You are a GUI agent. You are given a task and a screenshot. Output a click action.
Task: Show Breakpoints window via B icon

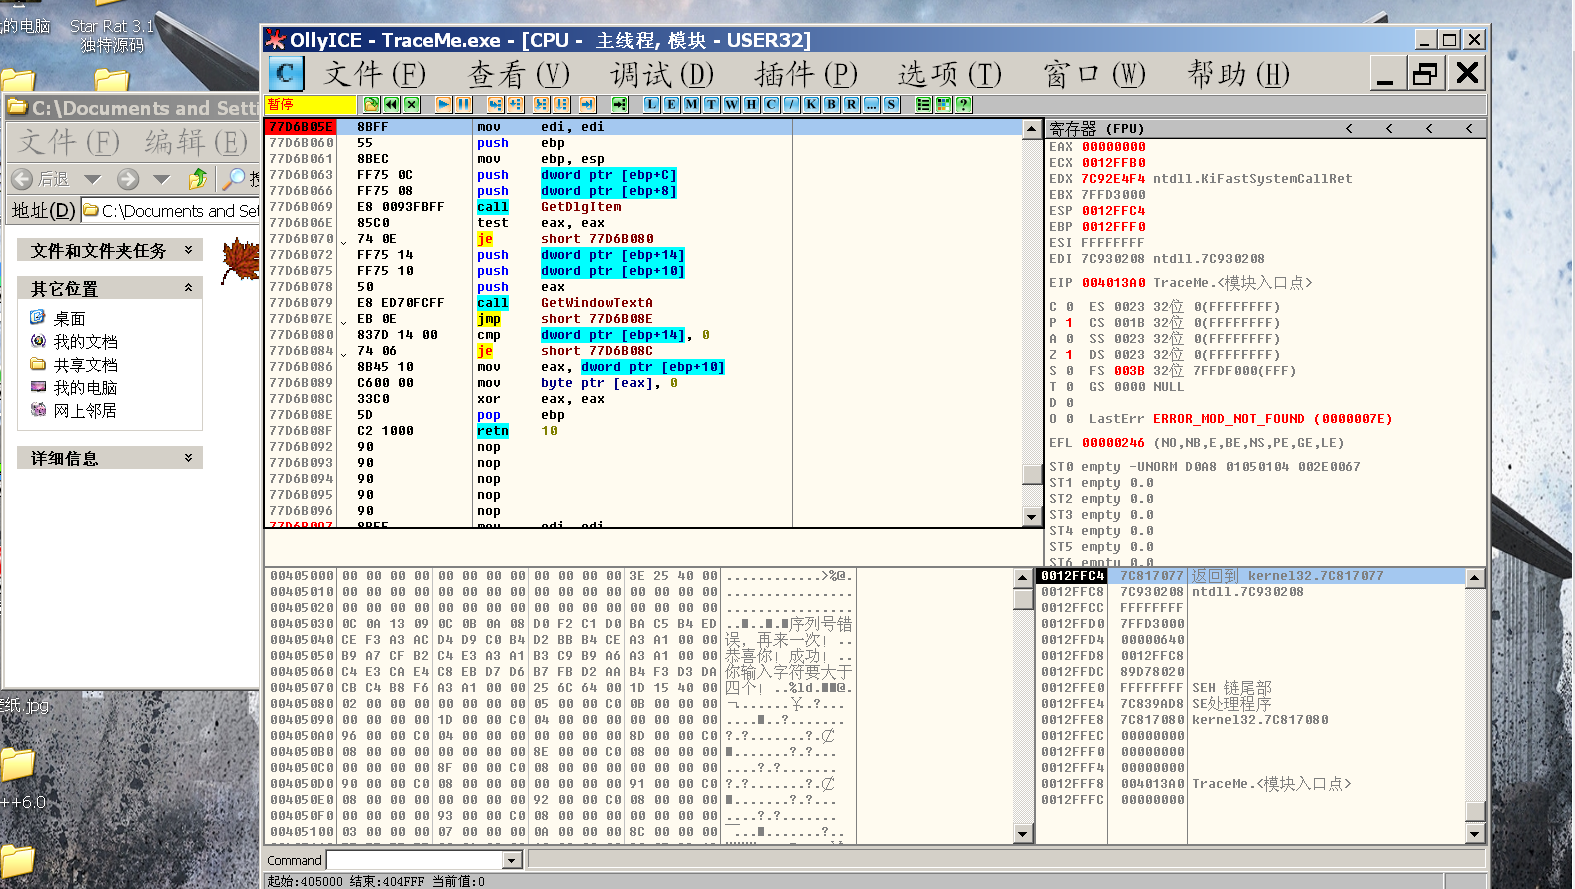click(x=831, y=104)
